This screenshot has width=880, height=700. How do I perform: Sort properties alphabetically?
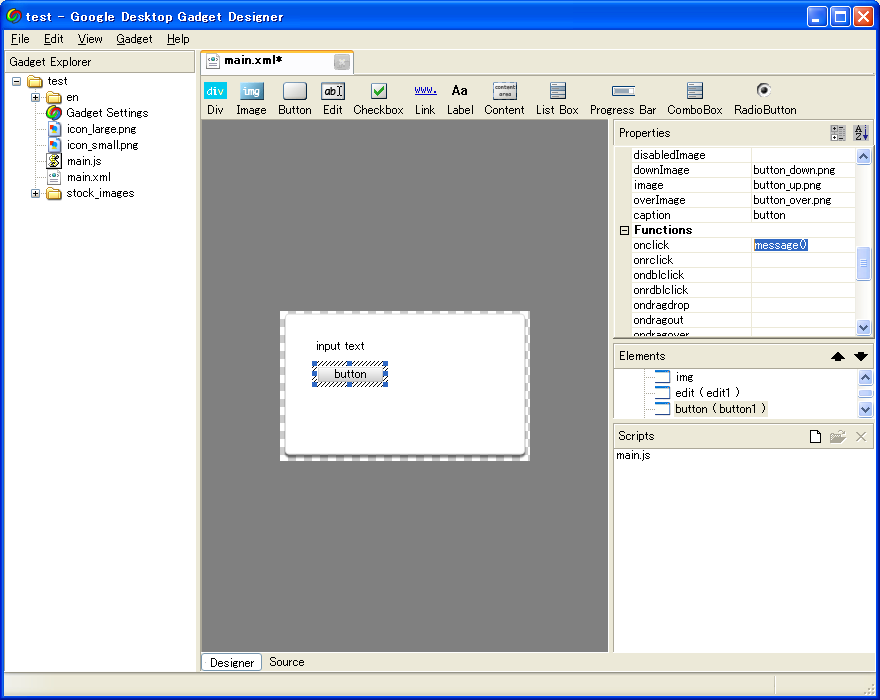pyautogui.click(x=861, y=133)
